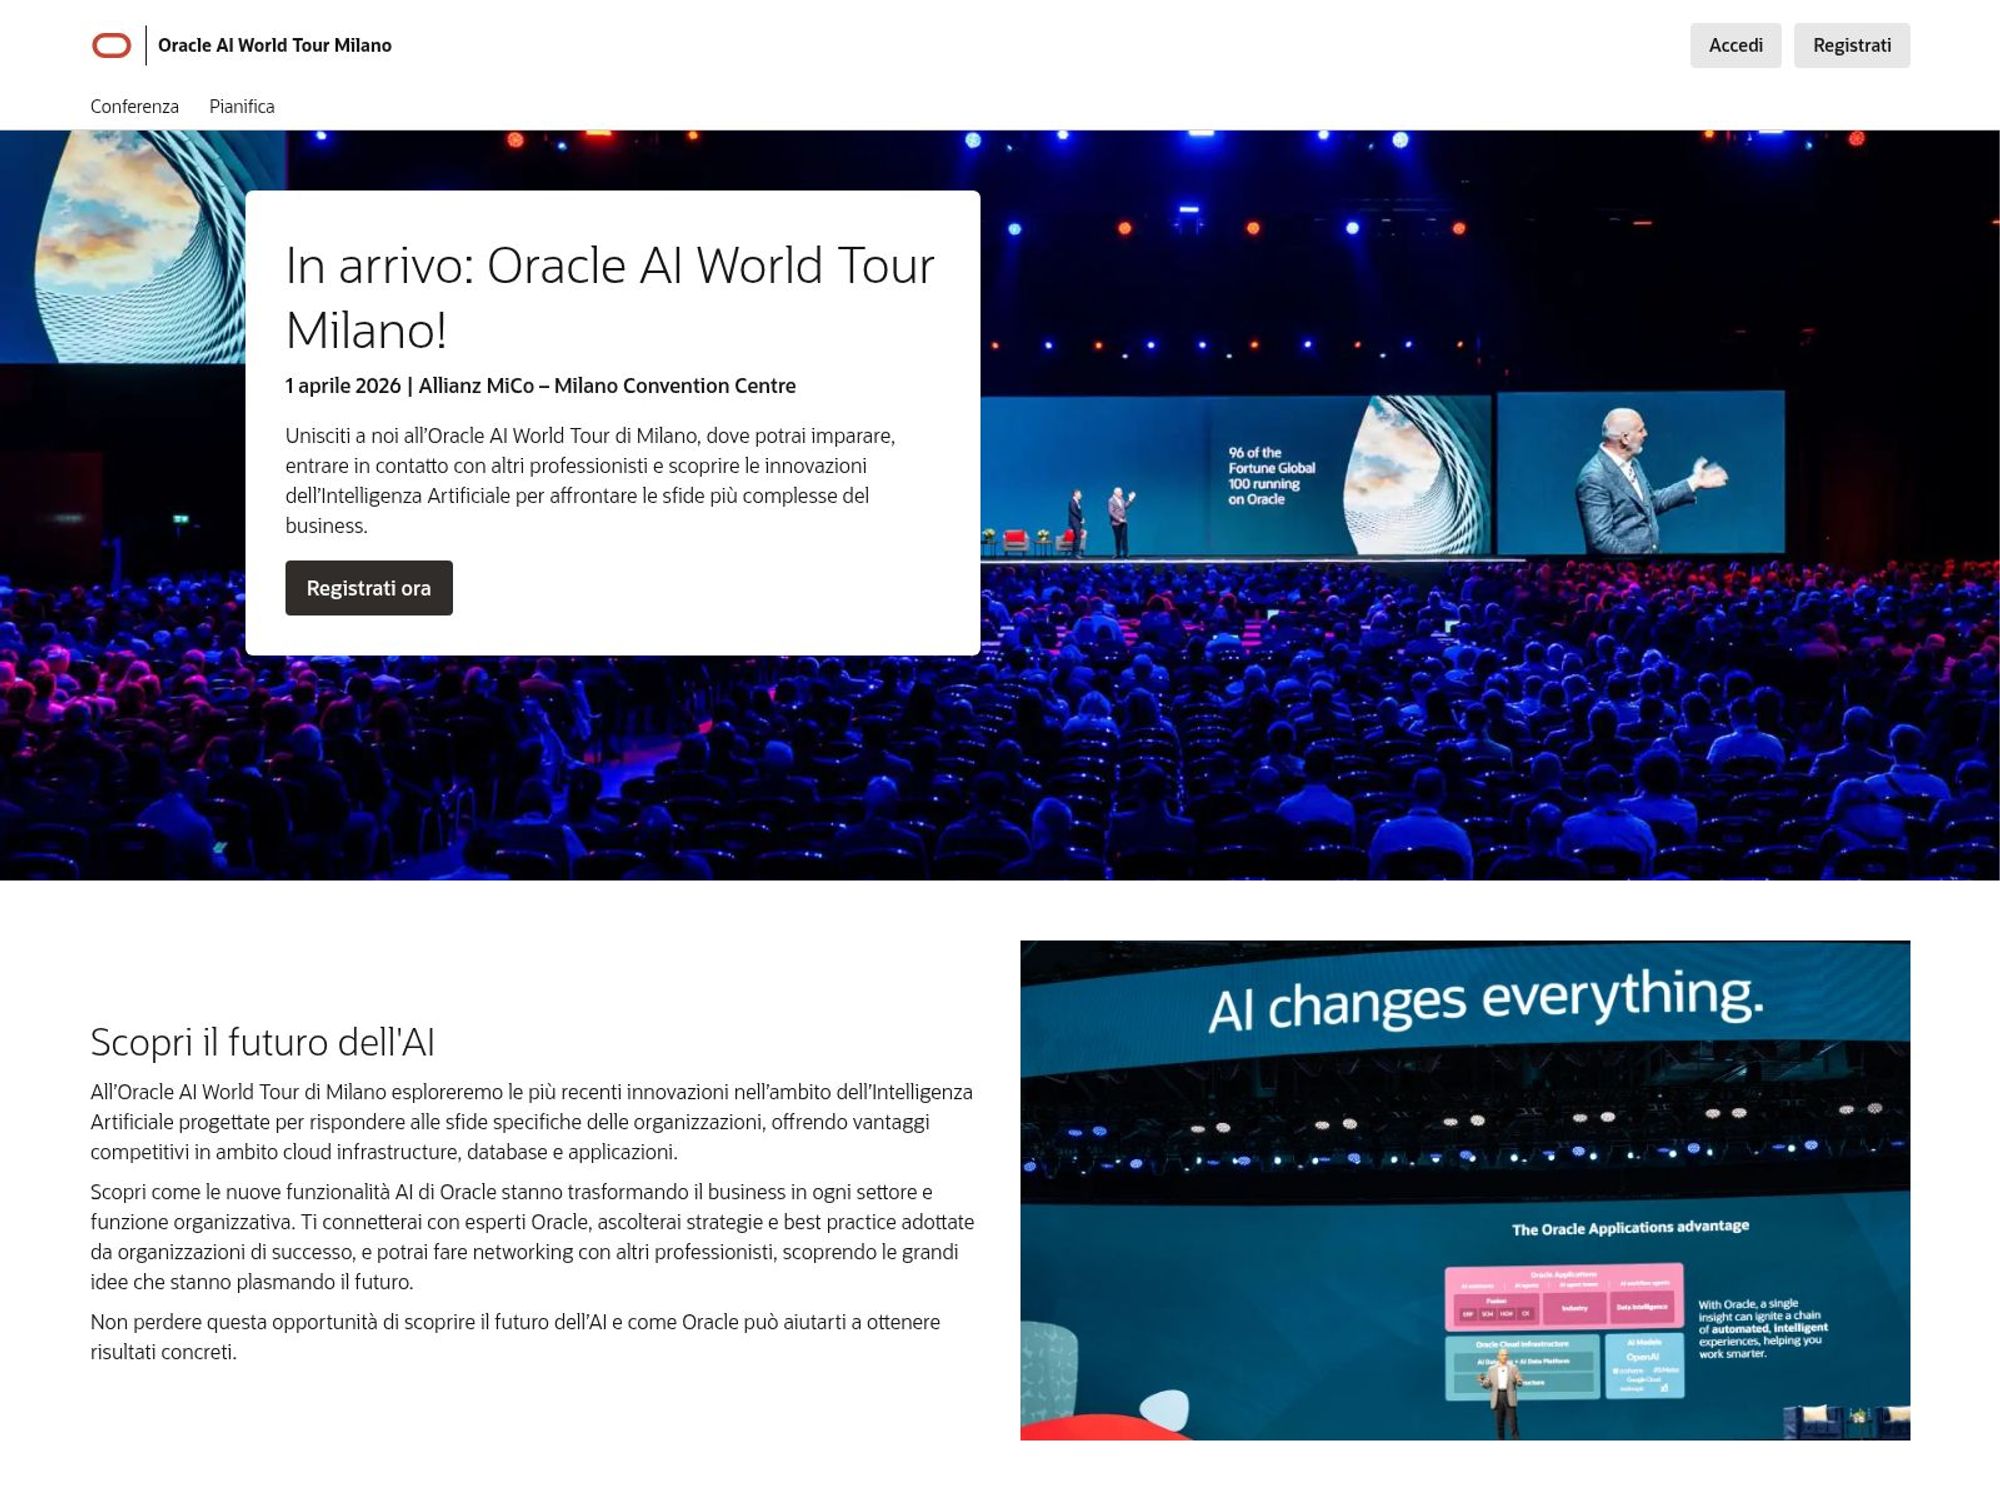Open Accedi to sign in
Screen dimensions: 2000x1500
tap(1735, 45)
